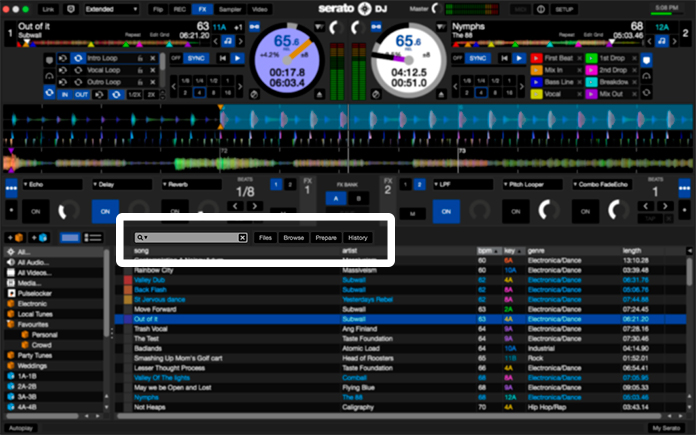Trigger the red First Beat cue point
Viewport: 696px width, 435px height.
pos(536,58)
